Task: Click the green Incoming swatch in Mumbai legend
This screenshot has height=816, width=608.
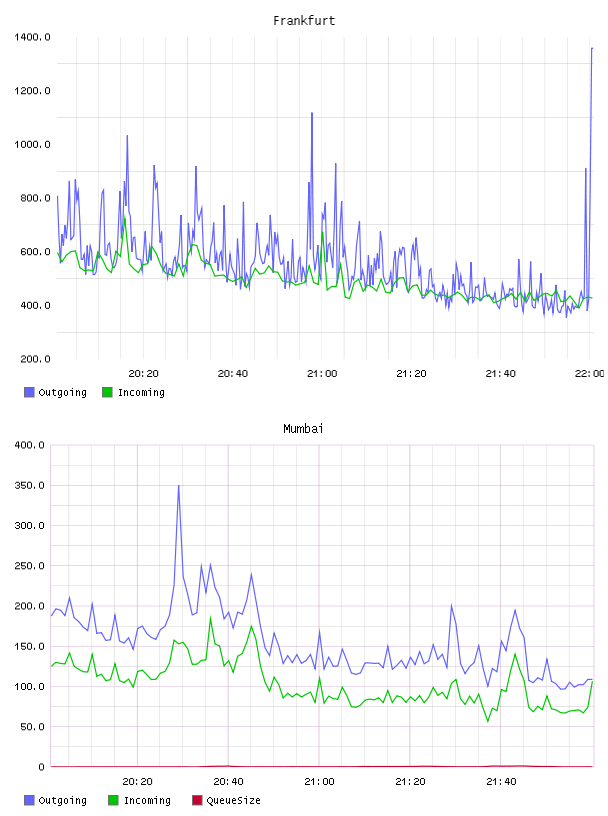Action: [113, 800]
